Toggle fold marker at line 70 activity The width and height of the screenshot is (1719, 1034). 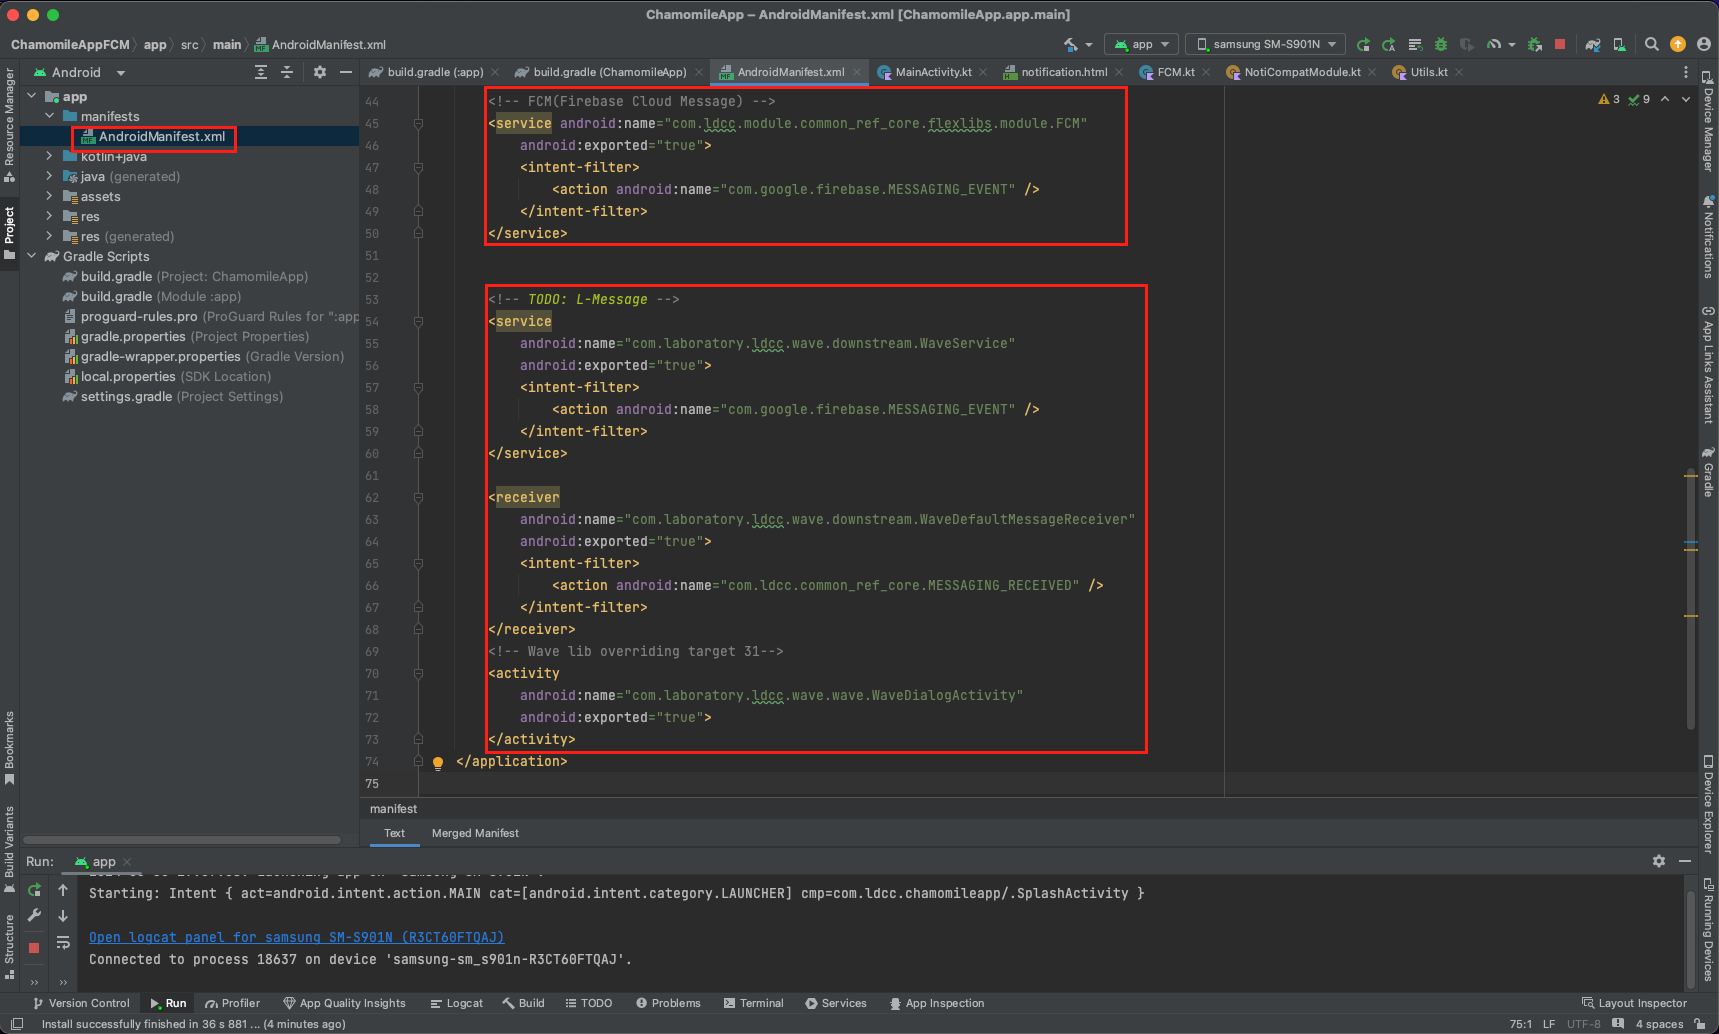(418, 674)
